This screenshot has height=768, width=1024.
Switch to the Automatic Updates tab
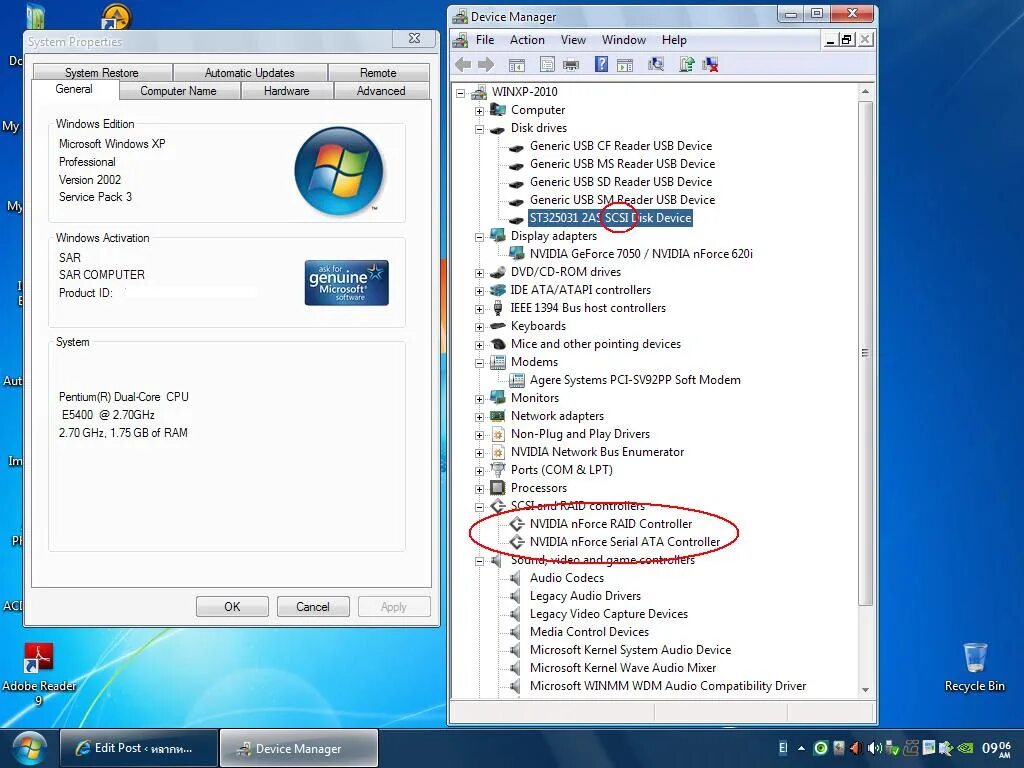249,72
